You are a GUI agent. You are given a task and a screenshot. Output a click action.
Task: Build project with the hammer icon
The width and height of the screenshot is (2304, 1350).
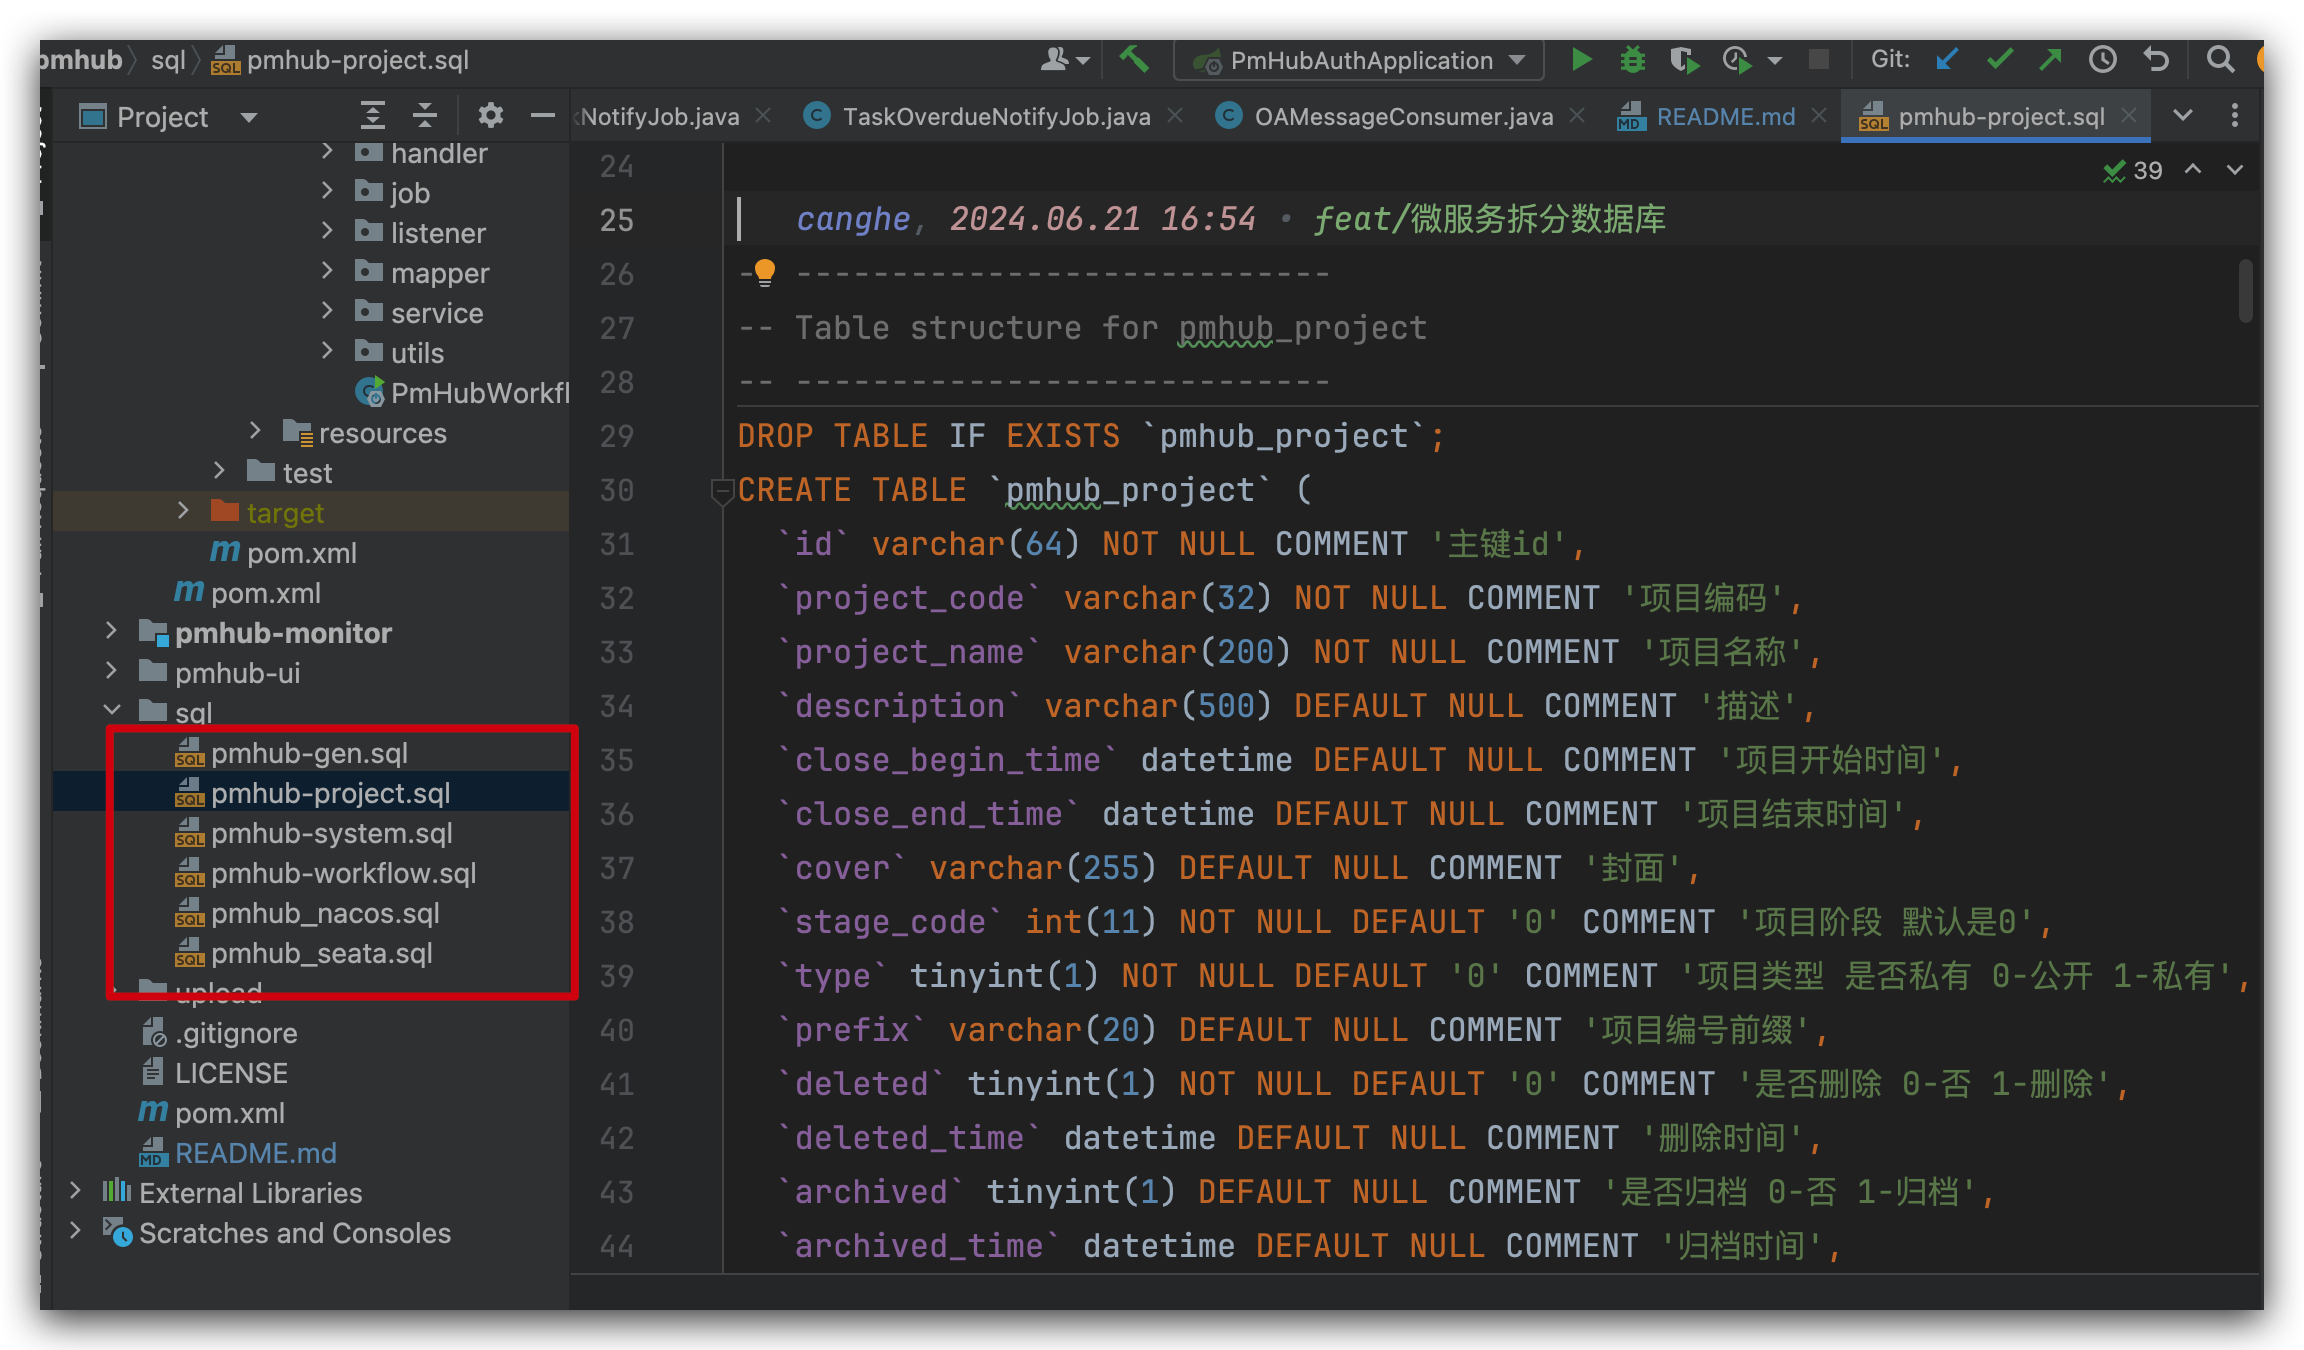[x=1133, y=59]
